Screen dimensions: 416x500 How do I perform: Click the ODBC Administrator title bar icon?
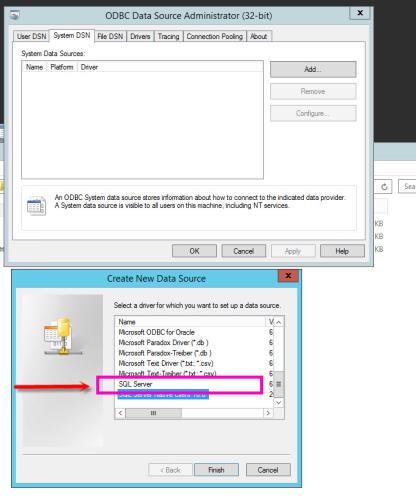click(15, 15)
